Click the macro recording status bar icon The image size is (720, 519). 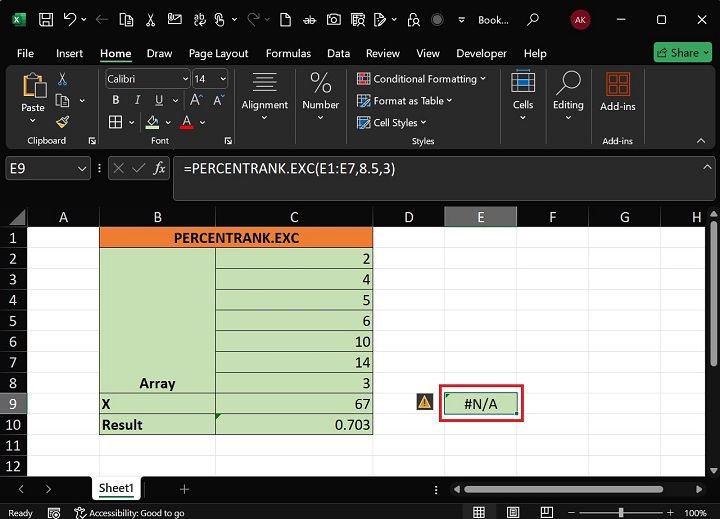[54, 513]
